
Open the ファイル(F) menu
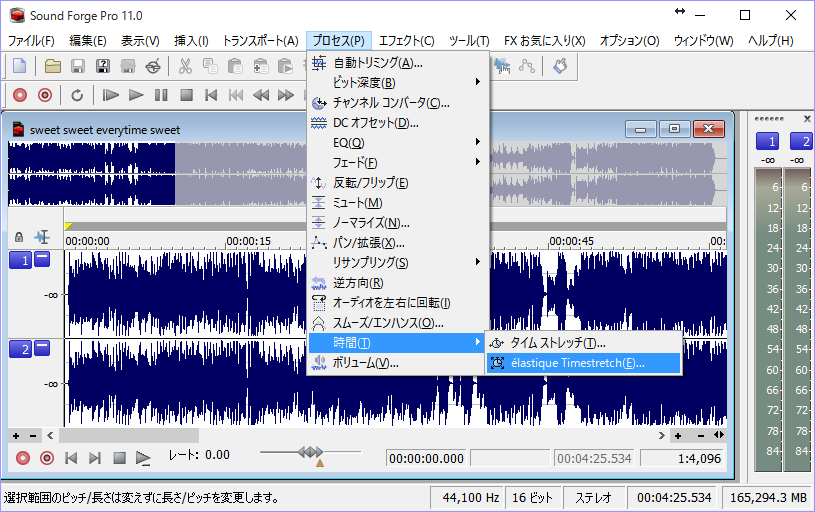pyautogui.click(x=31, y=41)
